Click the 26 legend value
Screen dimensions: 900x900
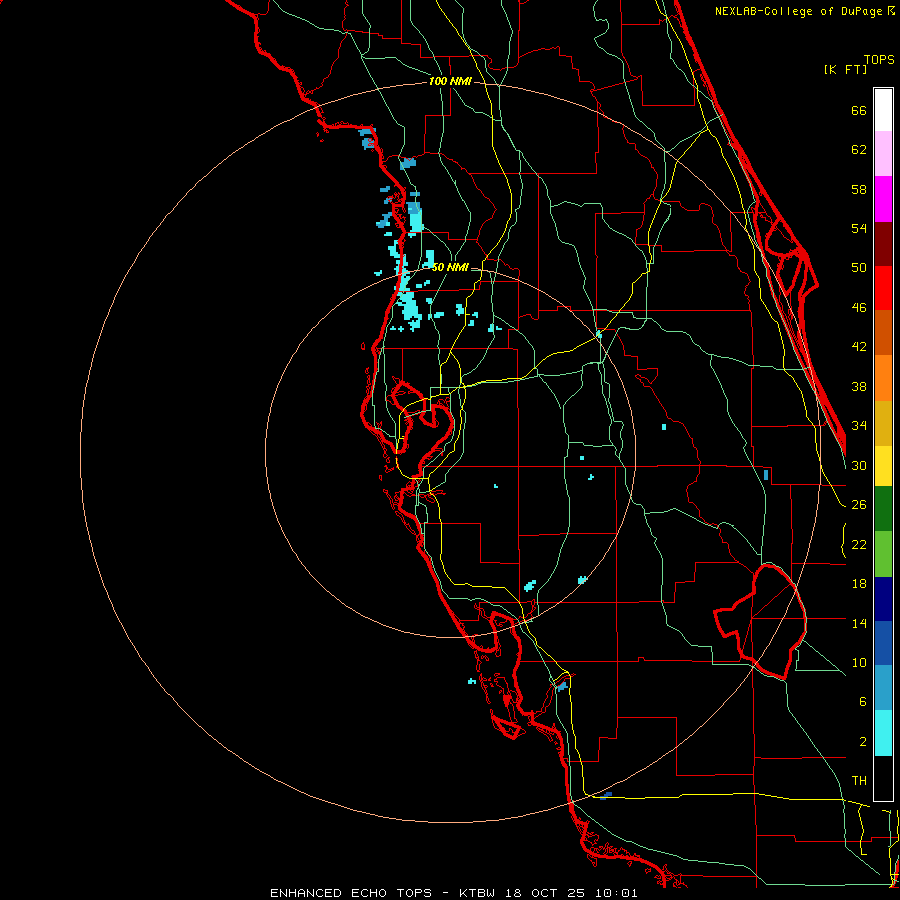click(859, 505)
